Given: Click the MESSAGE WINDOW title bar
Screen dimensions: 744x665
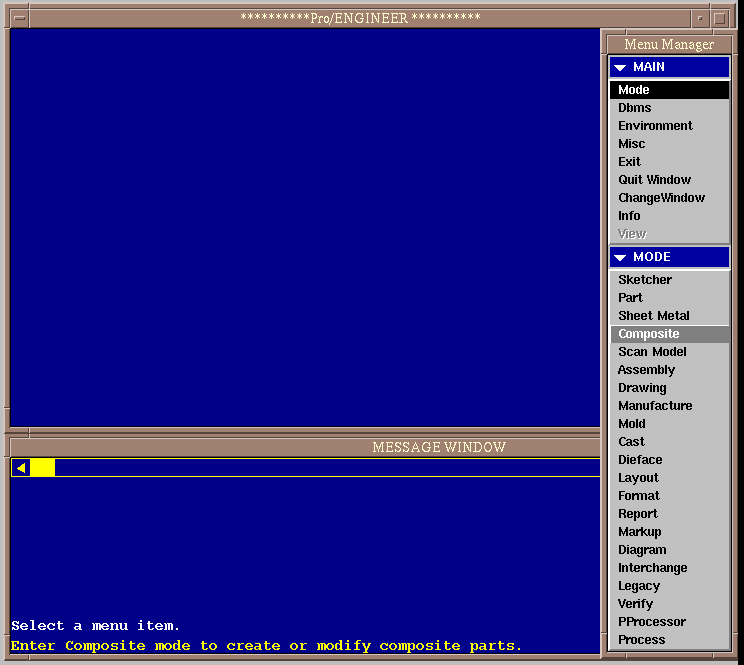Looking at the screenshot, I should point(305,447).
